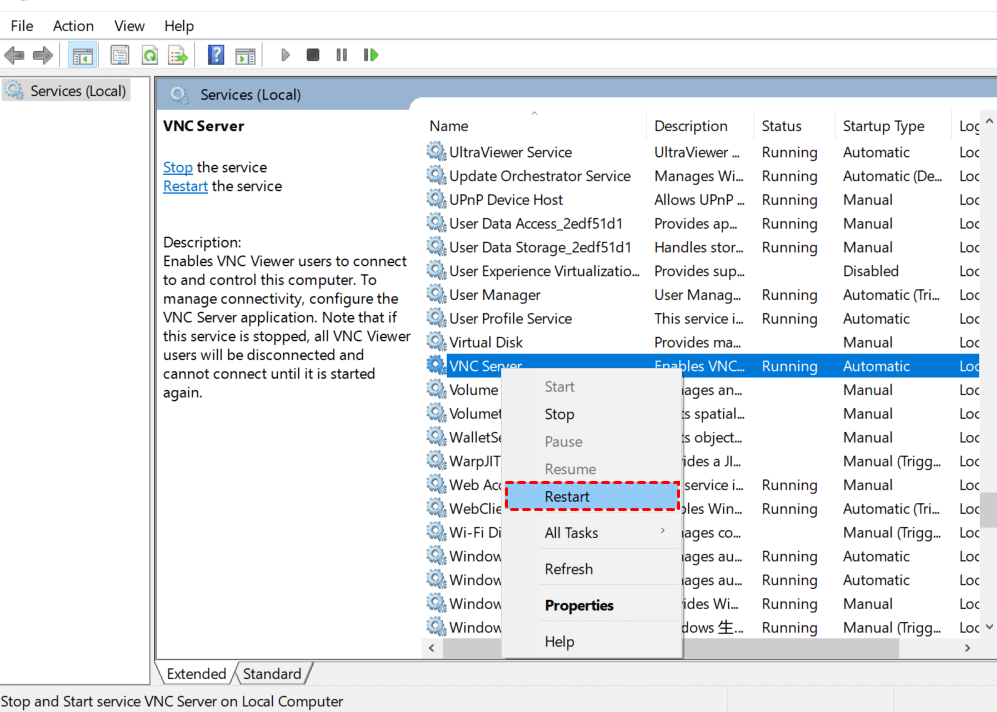Choose Refresh from the context menu
The image size is (997, 712).
pyautogui.click(x=592, y=569)
